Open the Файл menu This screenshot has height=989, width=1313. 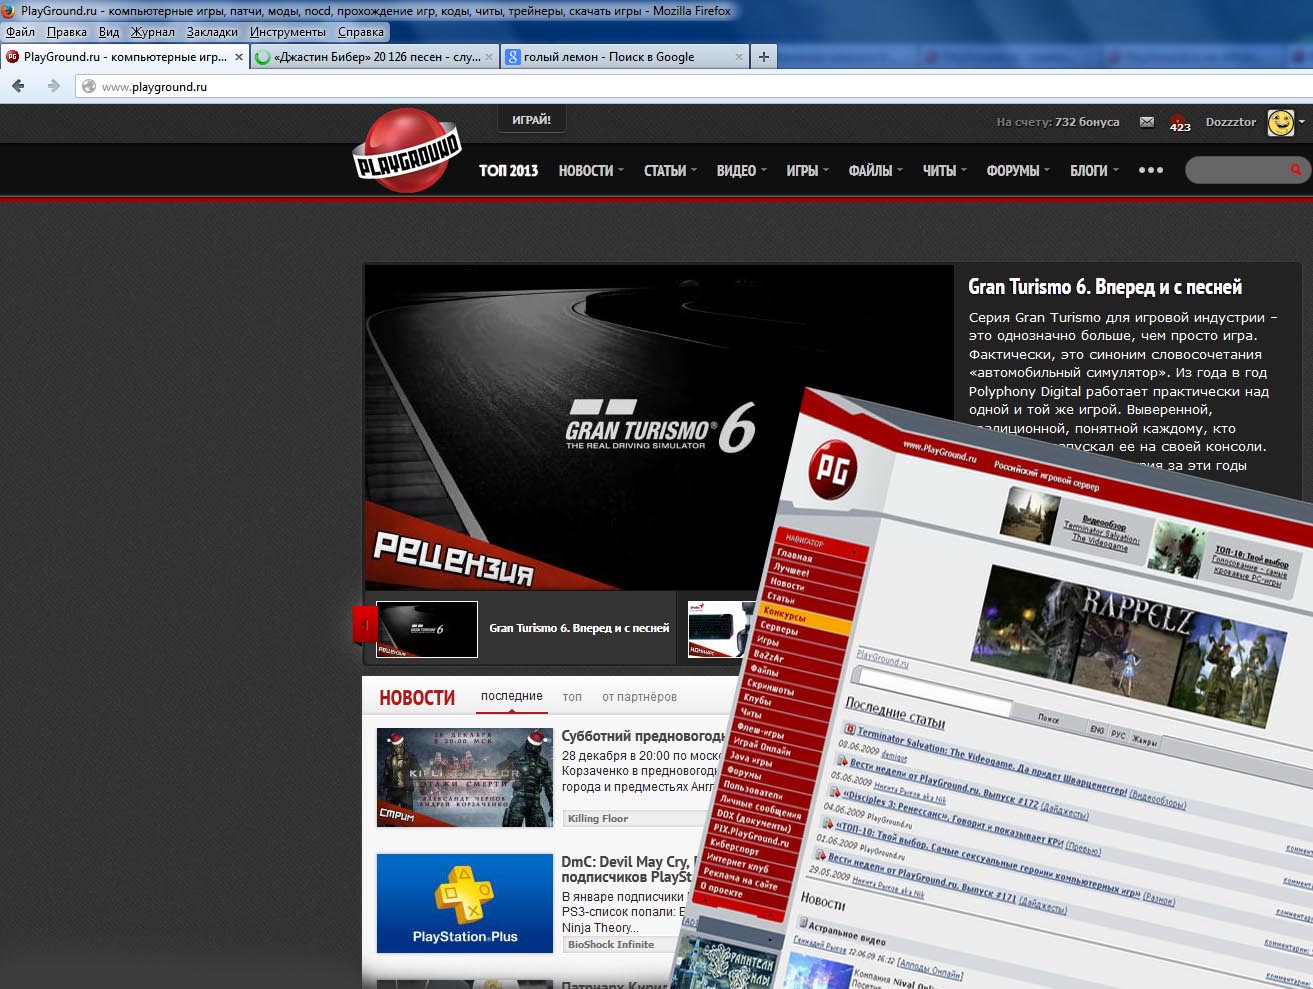(x=20, y=32)
